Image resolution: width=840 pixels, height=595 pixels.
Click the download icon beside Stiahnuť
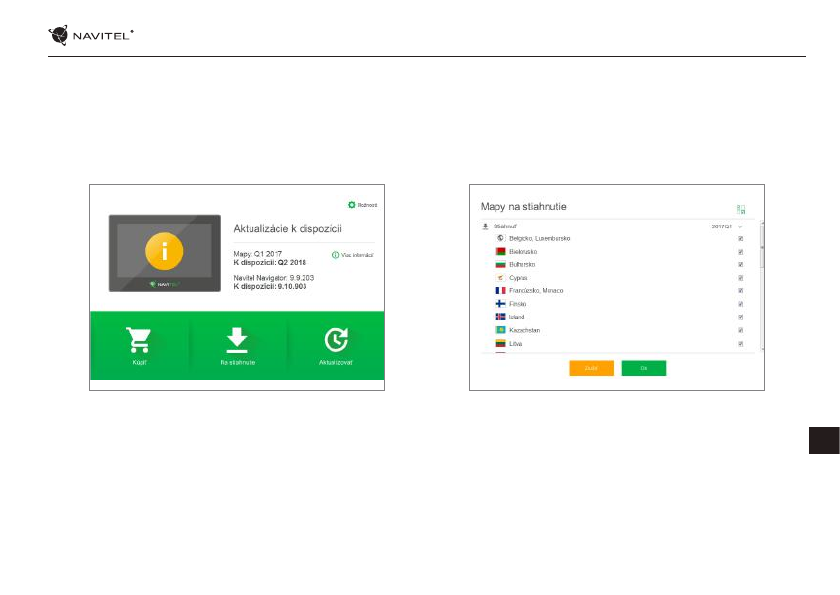485,227
